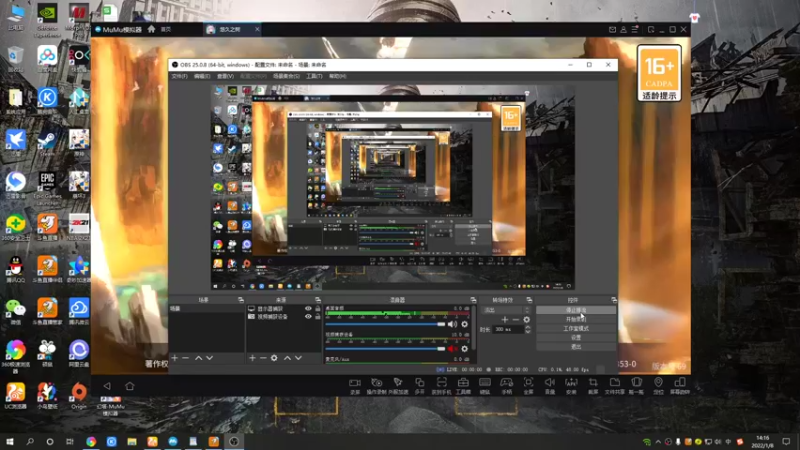Open the 淡出 transition dropdown
The height and width of the screenshot is (450, 800).
pos(507,310)
